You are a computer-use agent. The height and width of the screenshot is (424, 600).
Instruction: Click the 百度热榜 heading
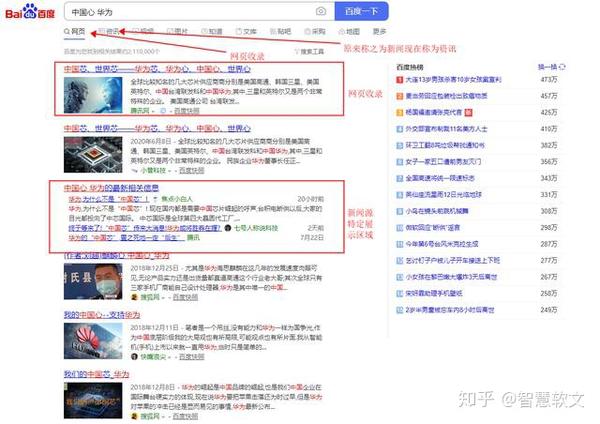coord(409,67)
